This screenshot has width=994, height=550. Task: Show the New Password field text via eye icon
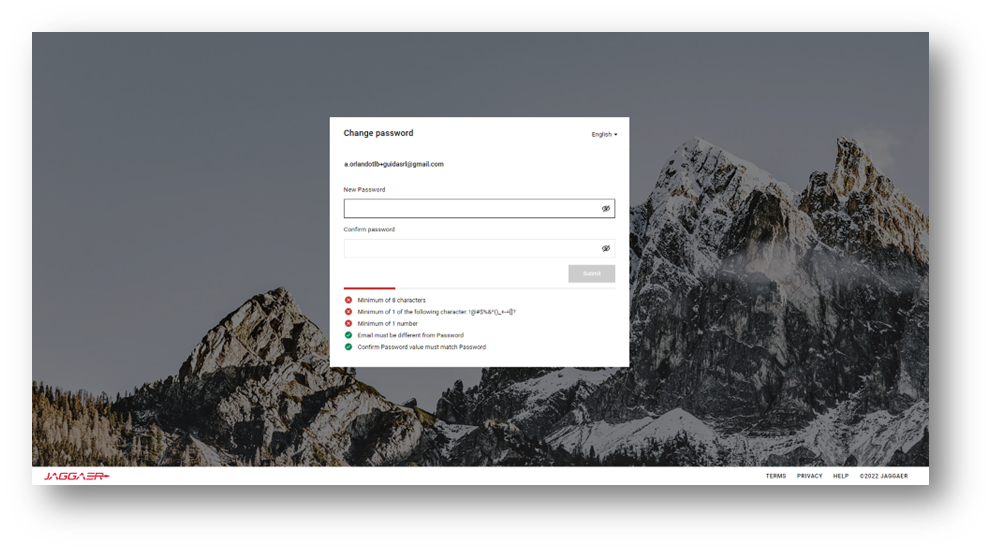click(x=605, y=209)
